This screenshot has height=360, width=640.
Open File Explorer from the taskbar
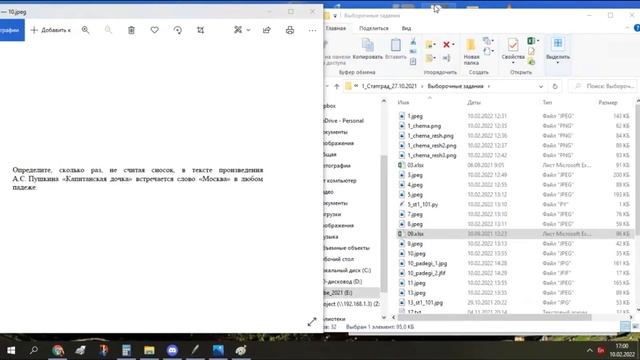(x=149, y=350)
